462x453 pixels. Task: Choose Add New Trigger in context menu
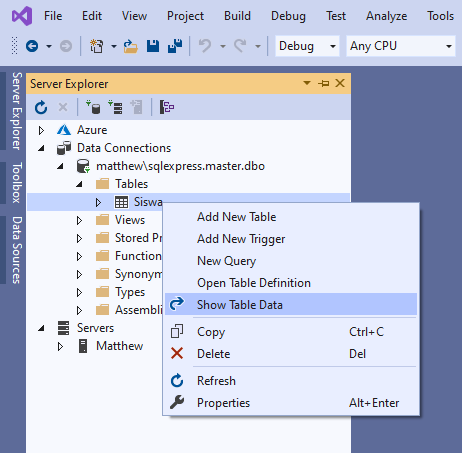pyautogui.click(x=291, y=239)
